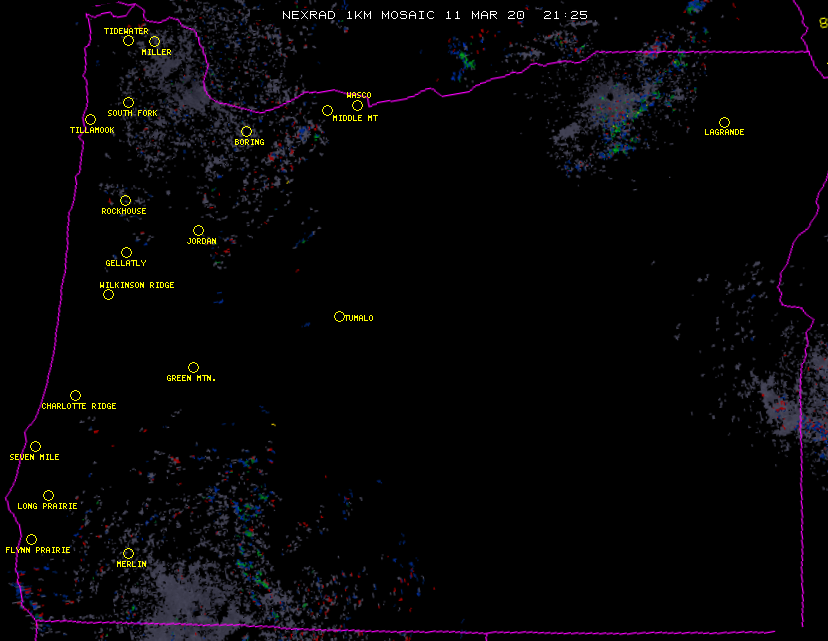This screenshot has width=828, height=641.
Task: Click the Tidewater station circle marker
Action: coord(128,41)
